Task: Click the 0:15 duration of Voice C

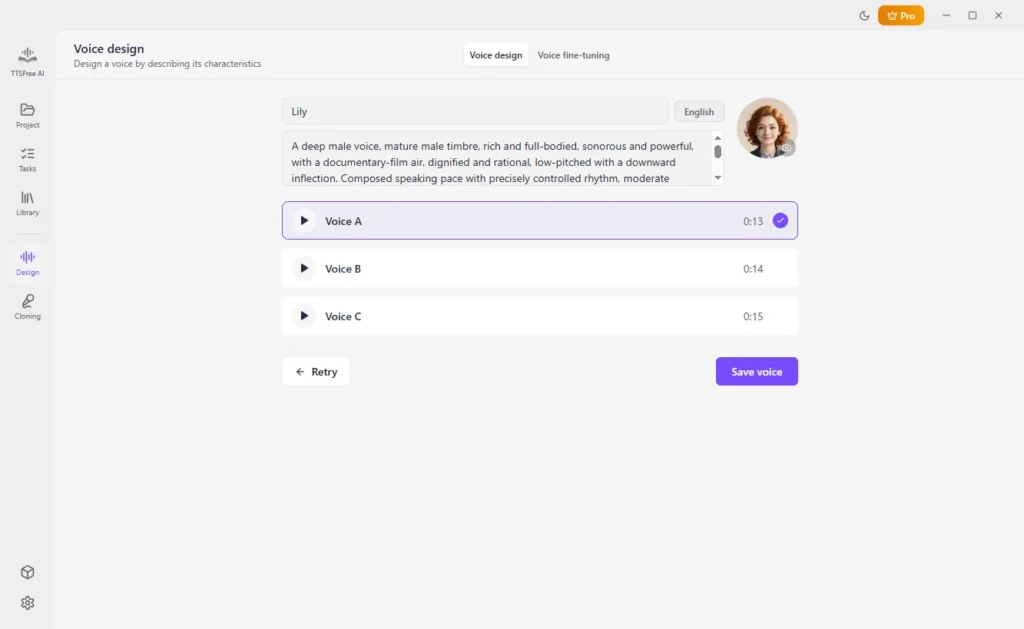Action: (752, 317)
